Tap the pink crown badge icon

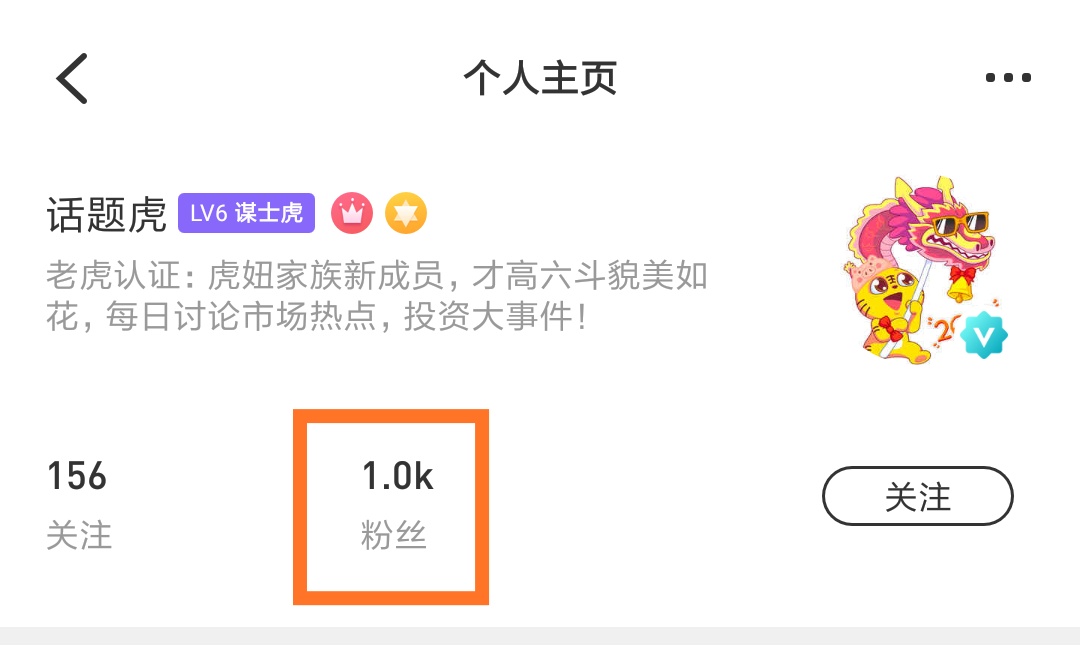pyautogui.click(x=352, y=213)
